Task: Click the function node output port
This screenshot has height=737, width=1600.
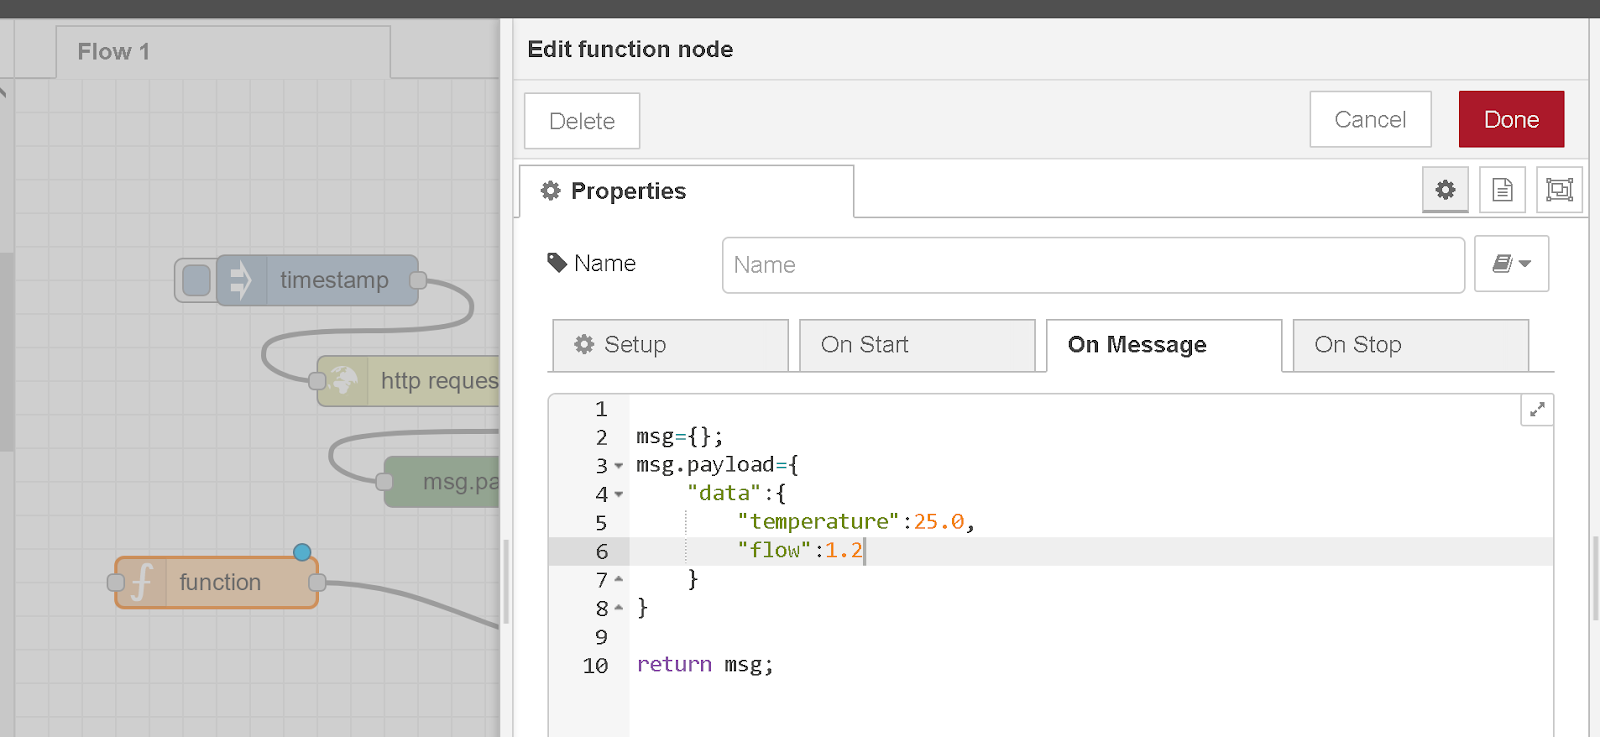Action: [318, 582]
